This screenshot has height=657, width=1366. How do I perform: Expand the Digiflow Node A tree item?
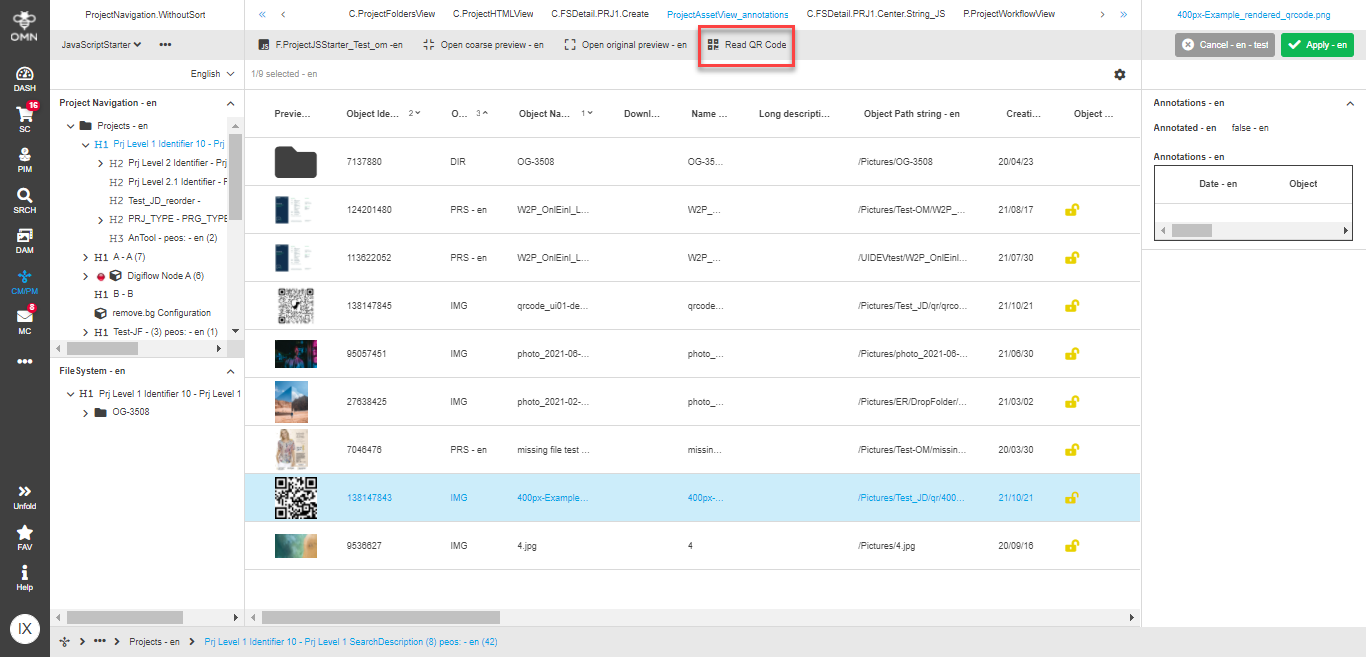[x=84, y=275]
